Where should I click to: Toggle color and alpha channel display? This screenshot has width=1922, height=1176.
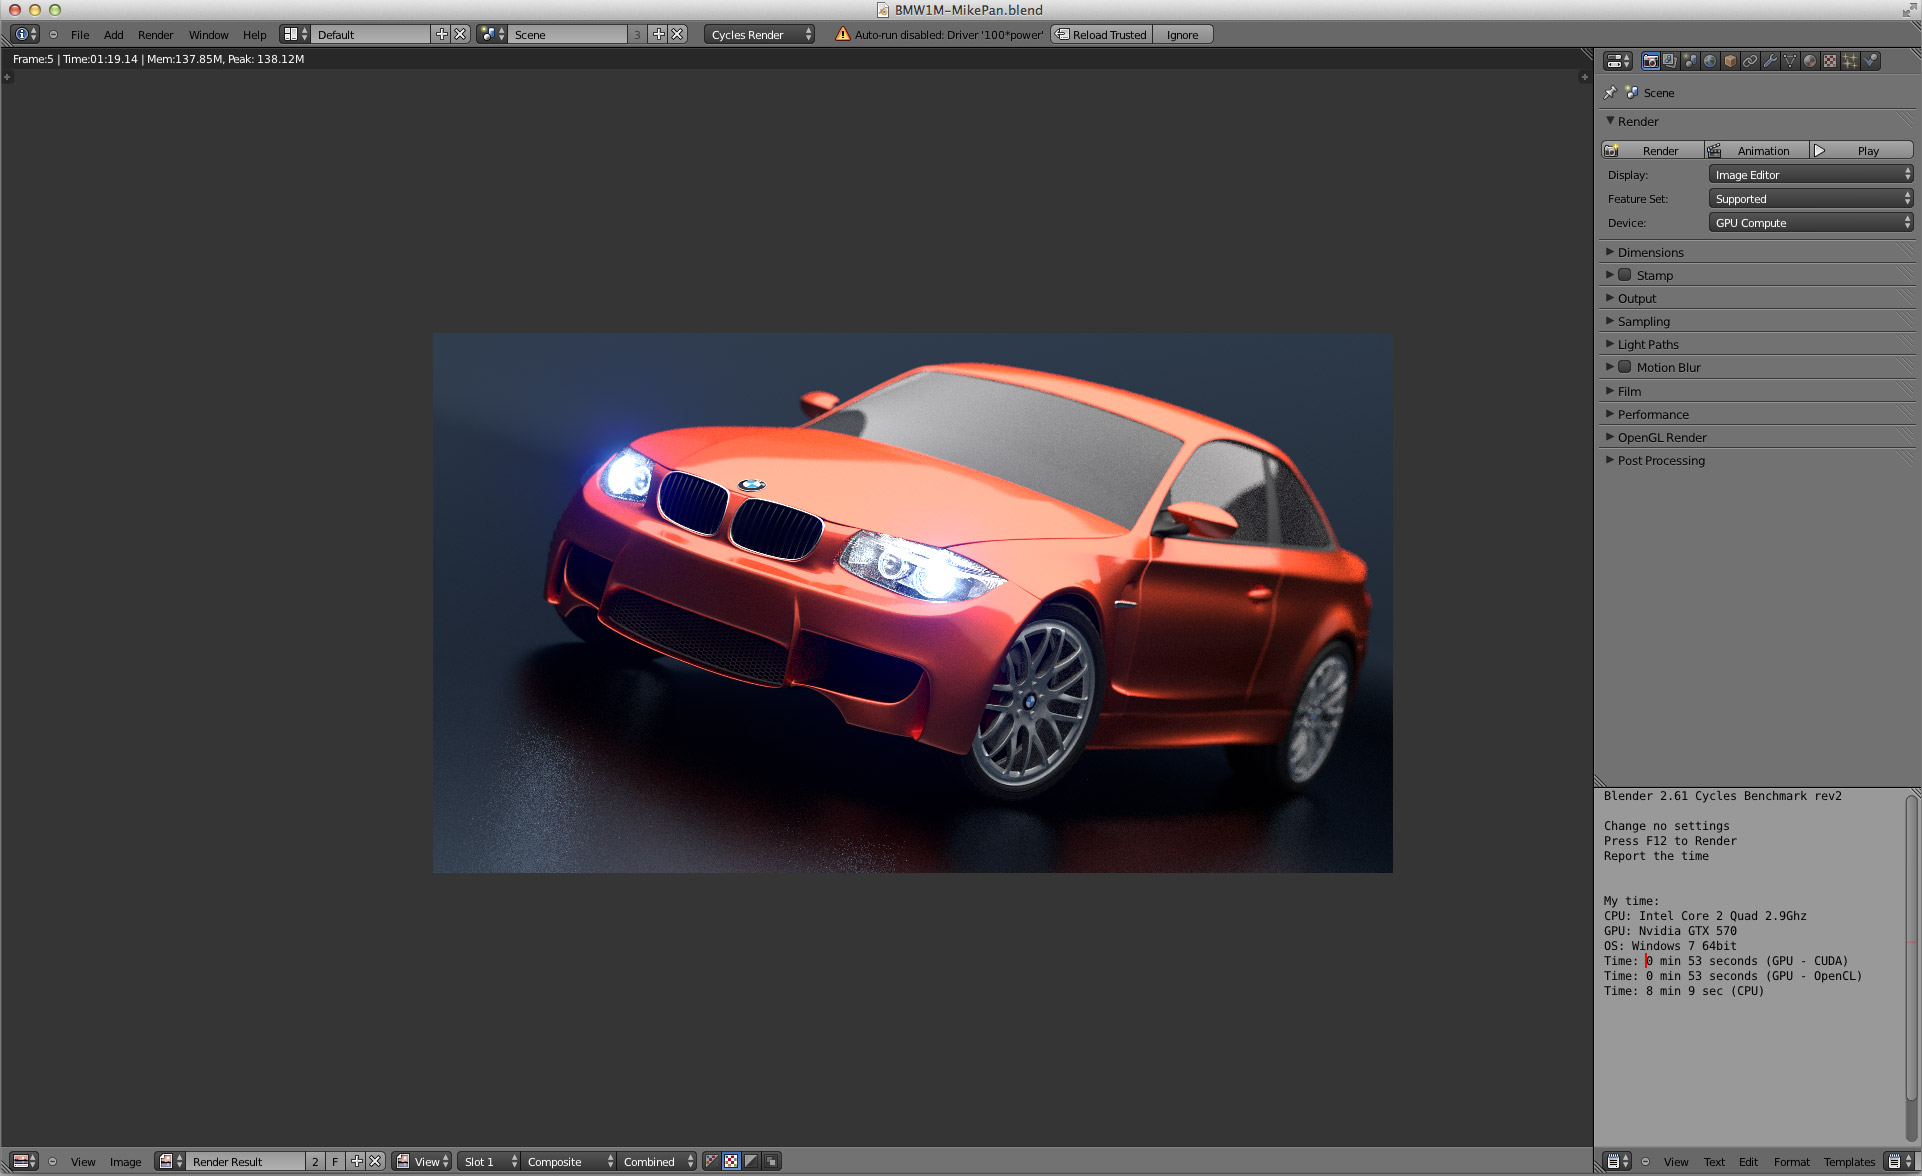point(712,1161)
